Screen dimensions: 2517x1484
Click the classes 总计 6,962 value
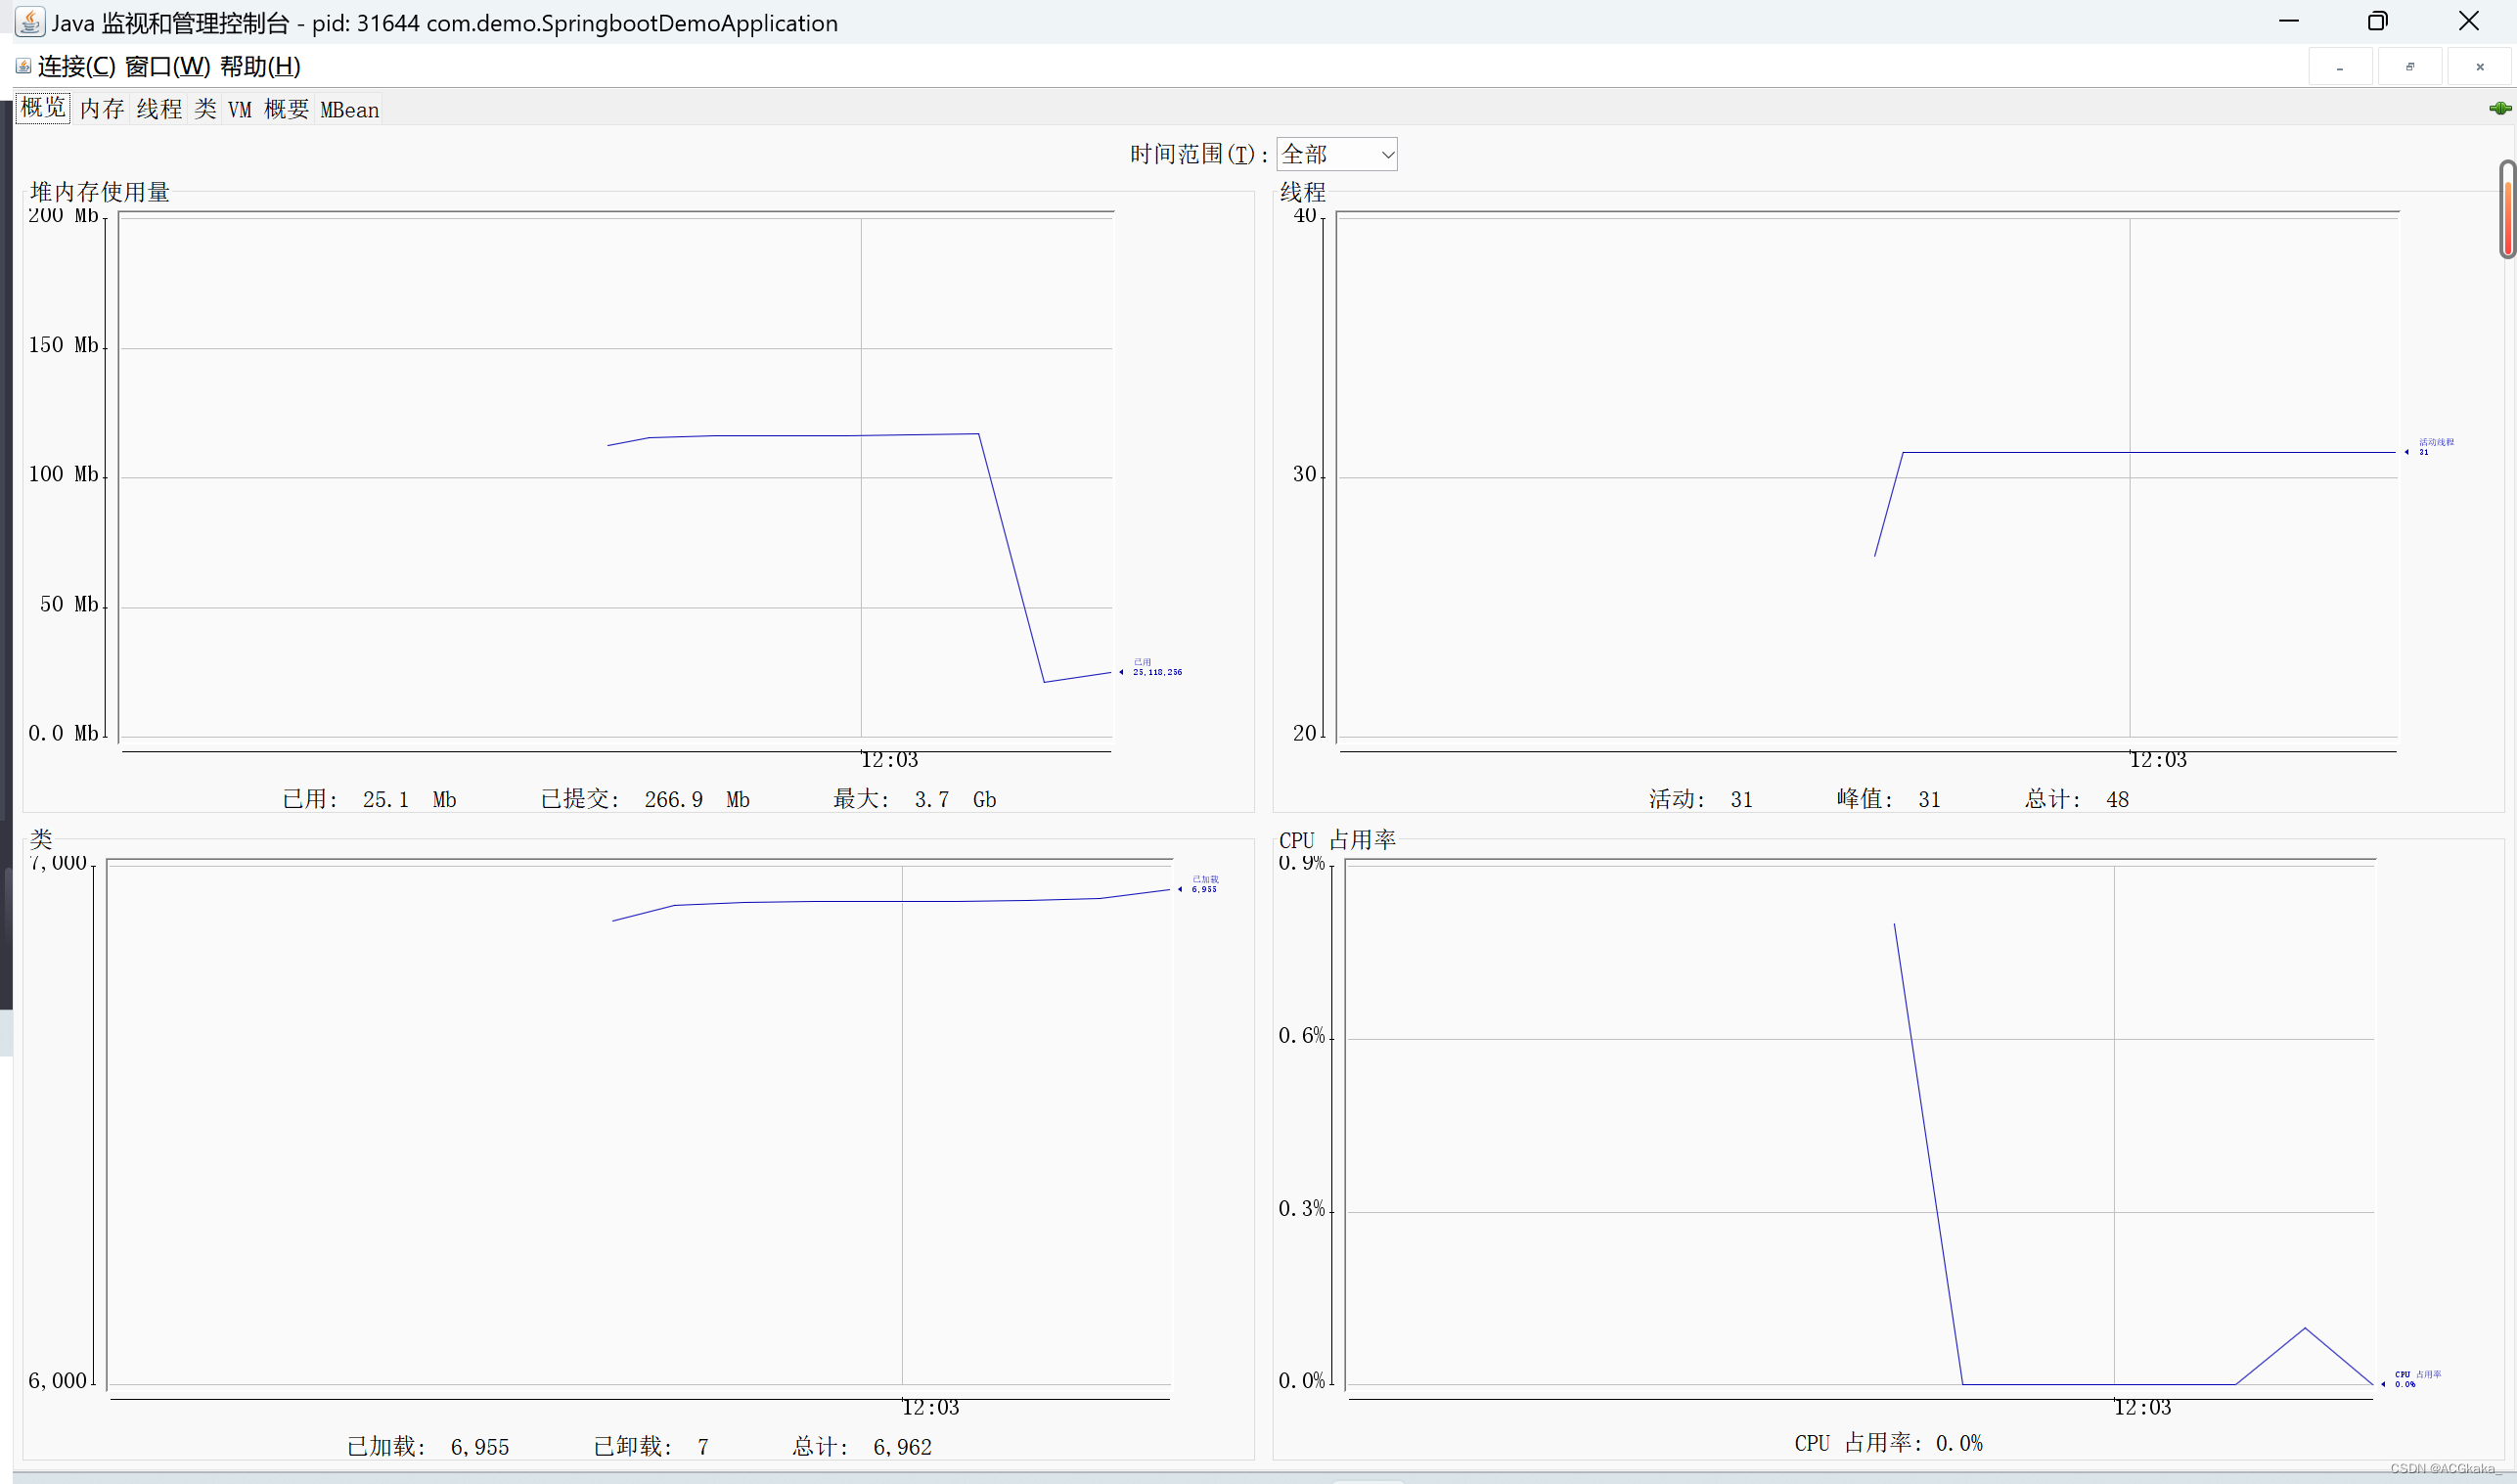click(862, 1446)
